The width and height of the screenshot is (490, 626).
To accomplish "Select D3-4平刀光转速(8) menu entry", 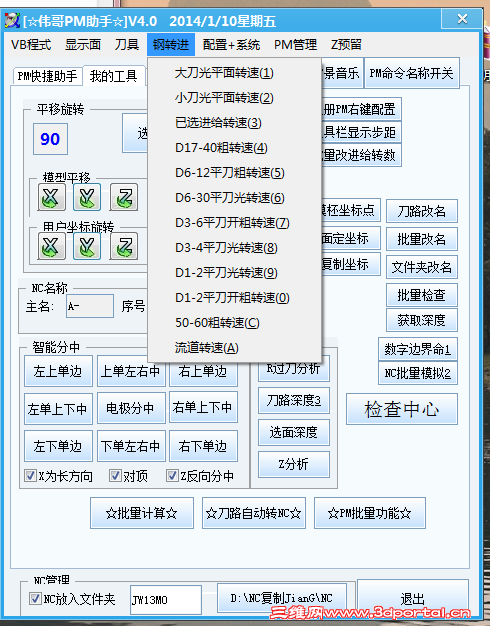I will 234,248.
